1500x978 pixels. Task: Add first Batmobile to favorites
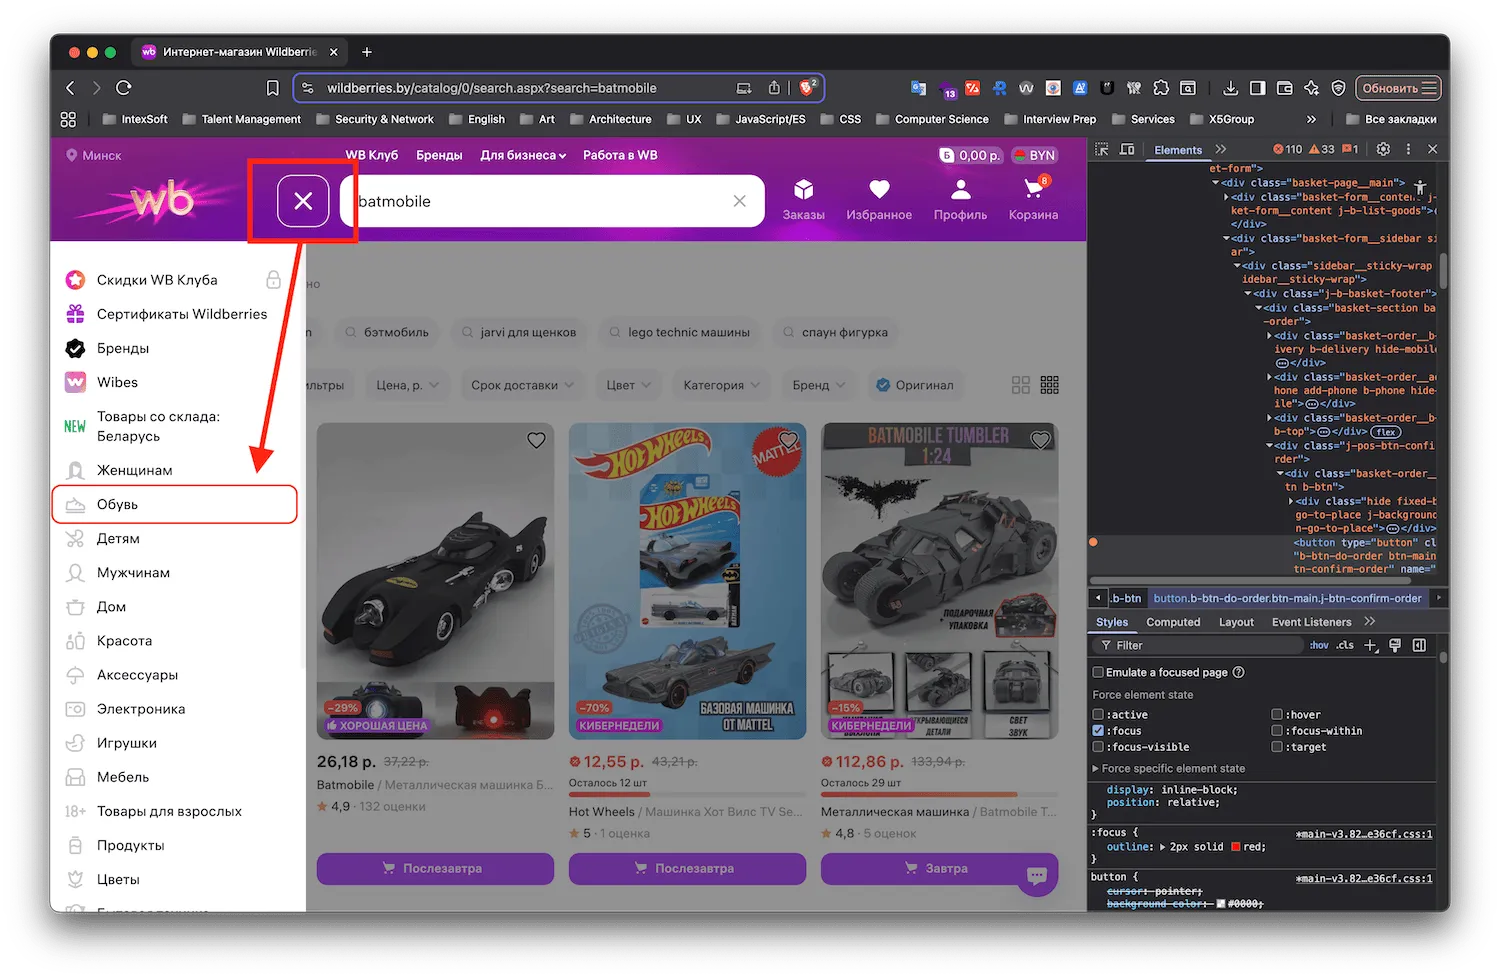(536, 440)
